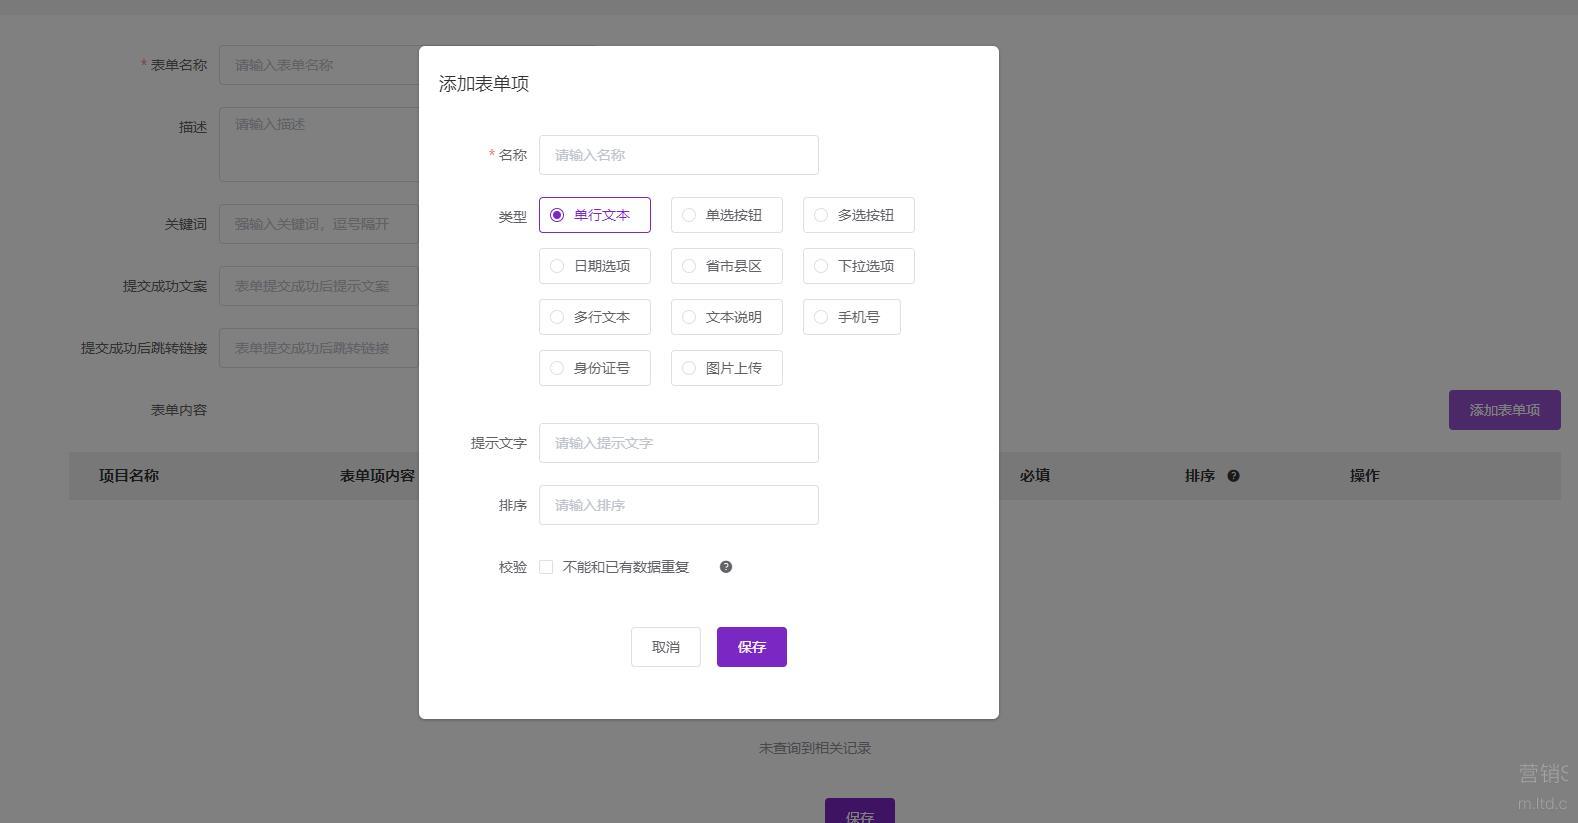1578x823 pixels.
Task: Pick the 日期选项 field type
Action: coord(595,266)
